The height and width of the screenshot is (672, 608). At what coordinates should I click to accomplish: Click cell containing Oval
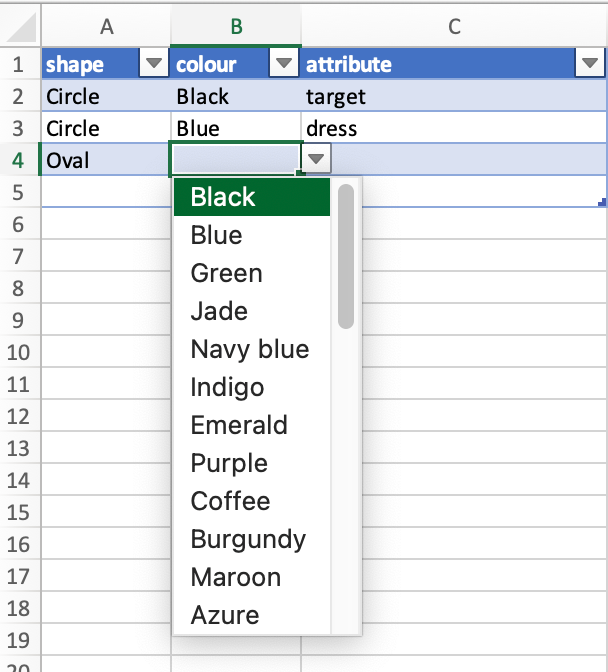tap(104, 160)
